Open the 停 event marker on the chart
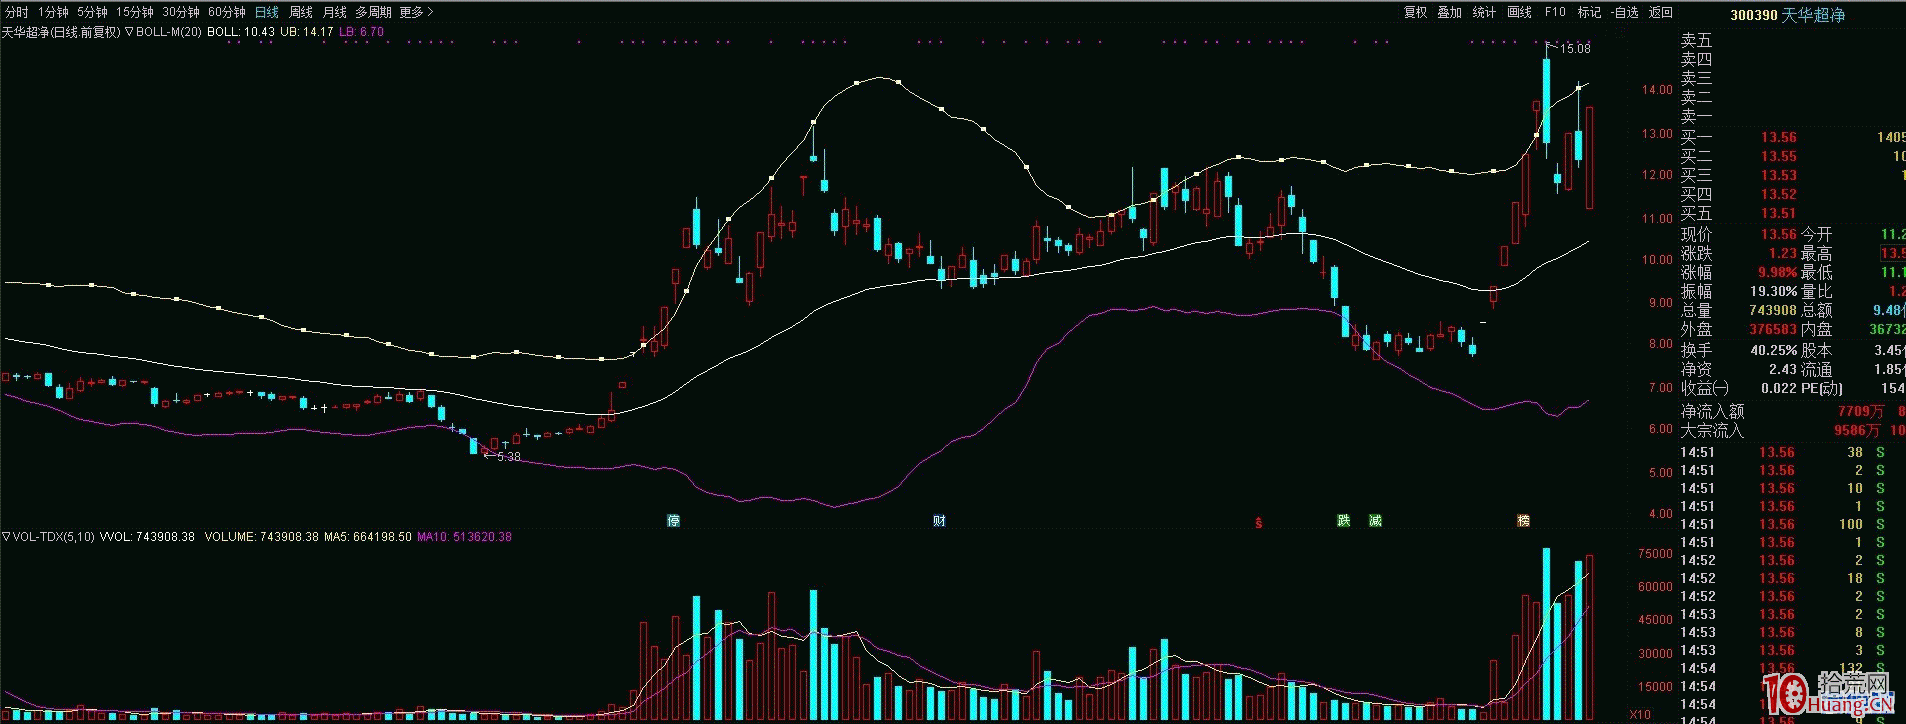Screen dimensions: 1906x724 674,521
